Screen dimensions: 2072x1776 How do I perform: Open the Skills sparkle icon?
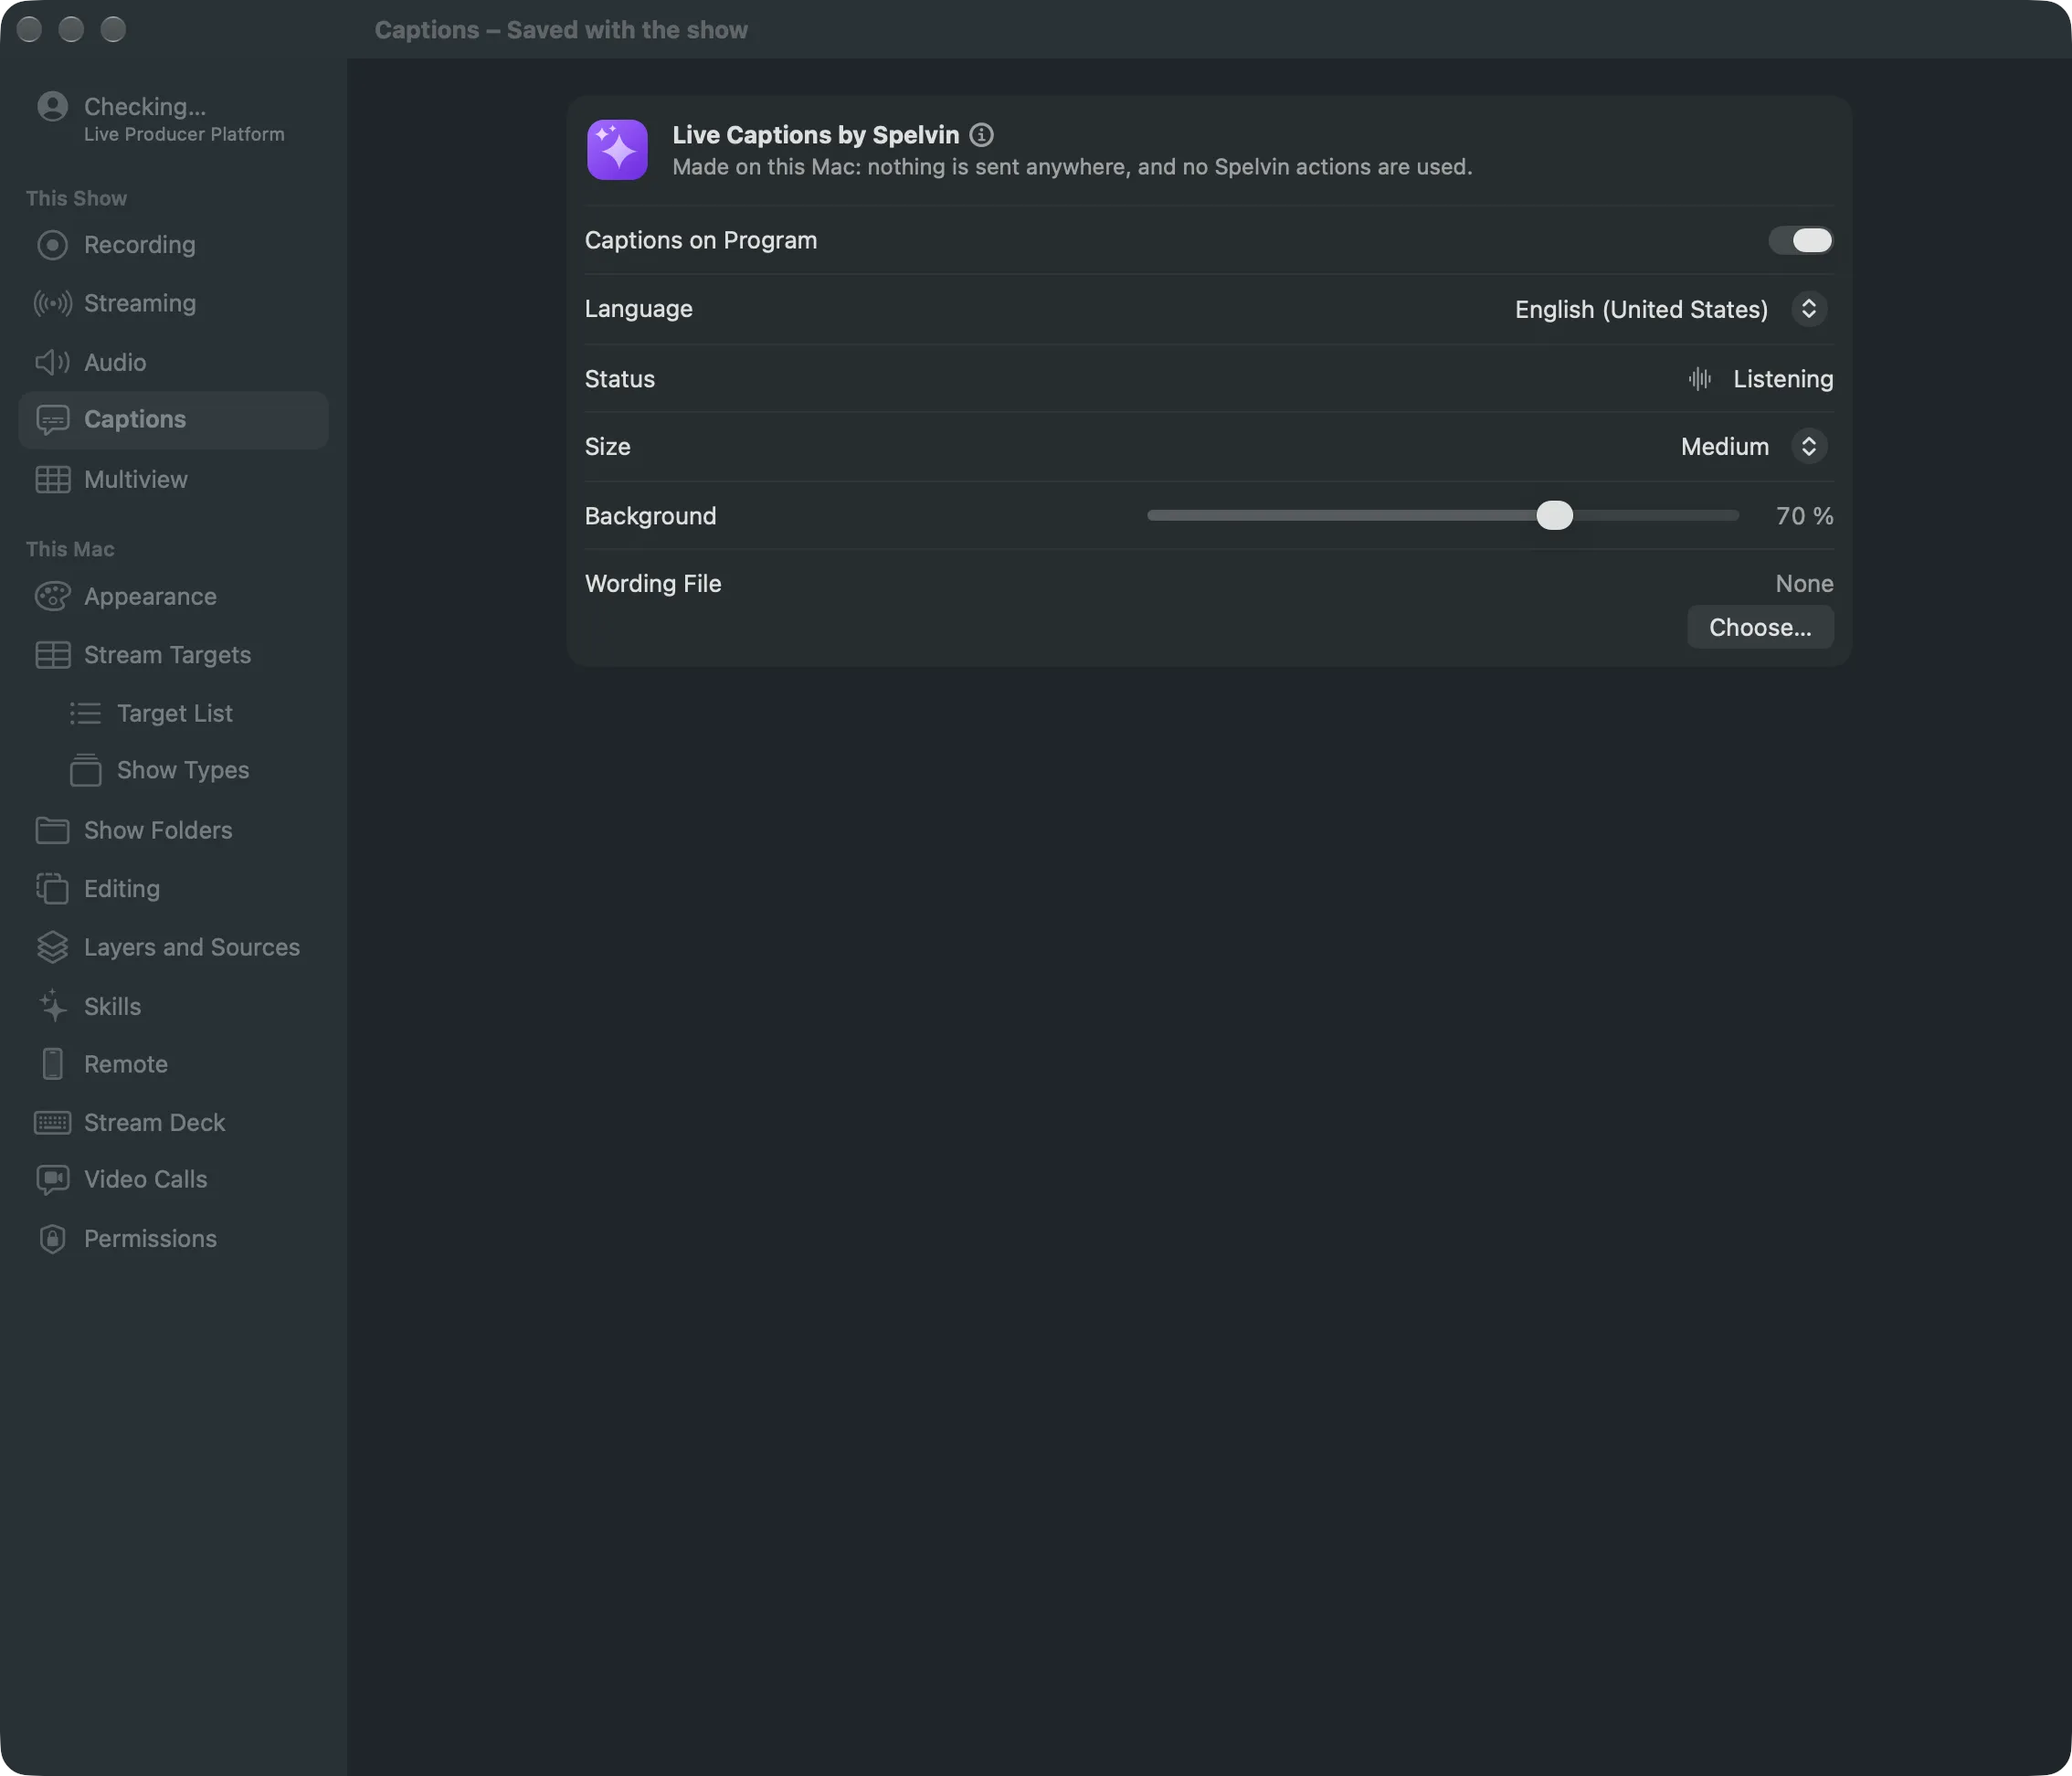pos(52,1006)
